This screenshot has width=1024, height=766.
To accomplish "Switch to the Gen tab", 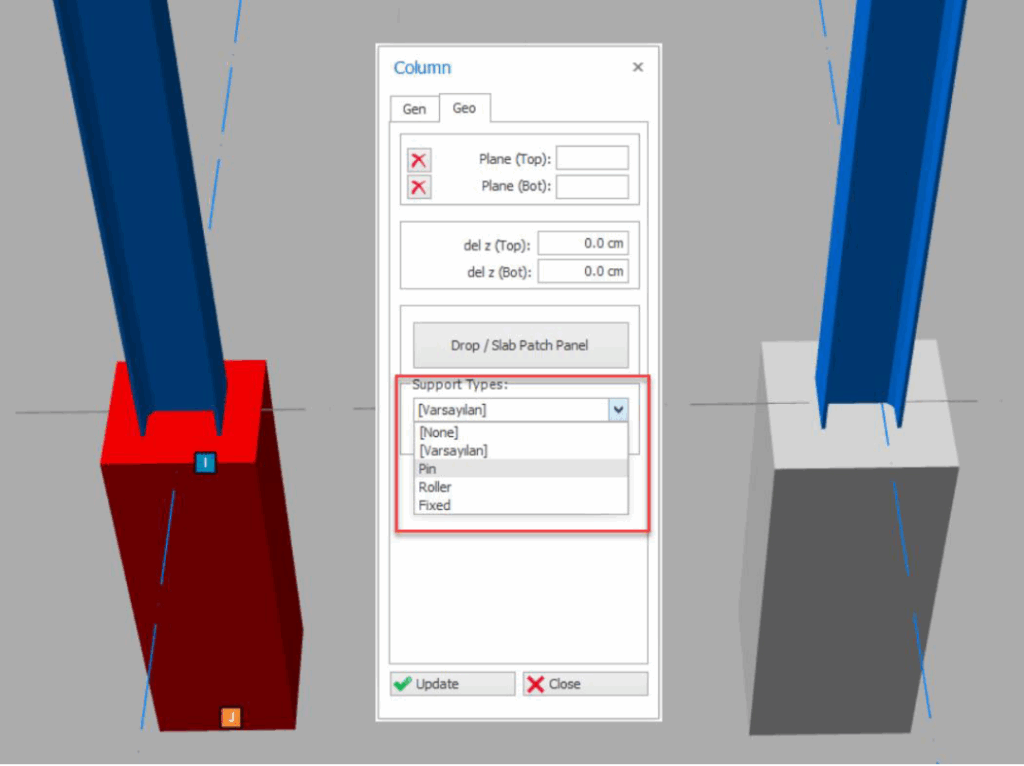I will pos(414,109).
